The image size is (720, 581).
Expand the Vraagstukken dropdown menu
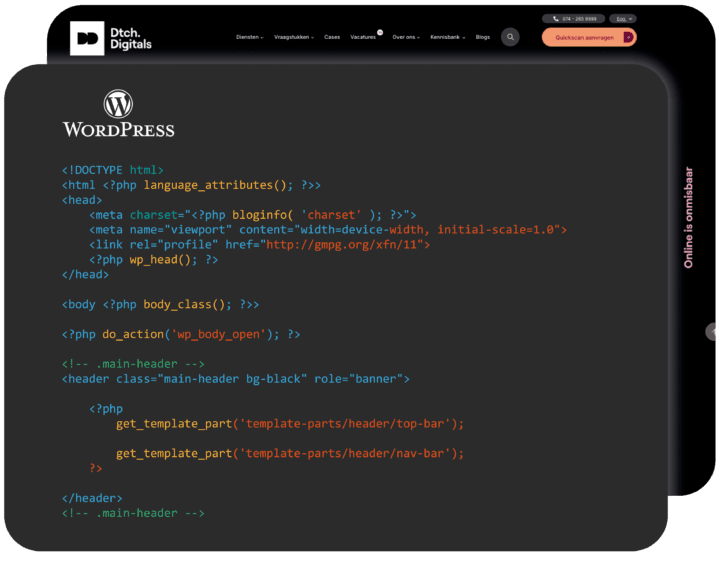294,37
